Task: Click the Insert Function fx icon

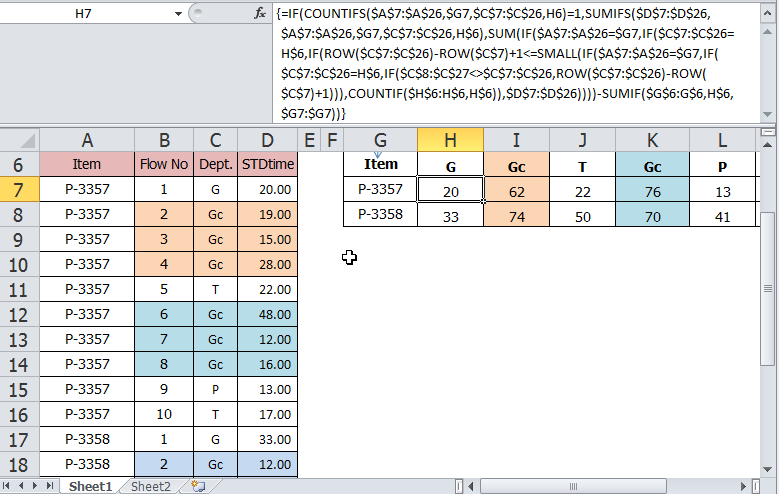Action: tap(260, 15)
